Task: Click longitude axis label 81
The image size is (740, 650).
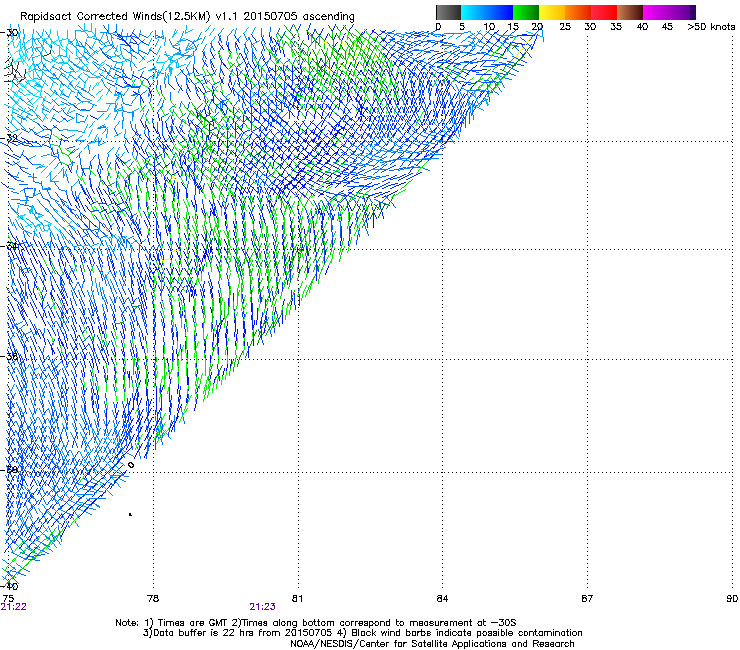Action: (297, 598)
